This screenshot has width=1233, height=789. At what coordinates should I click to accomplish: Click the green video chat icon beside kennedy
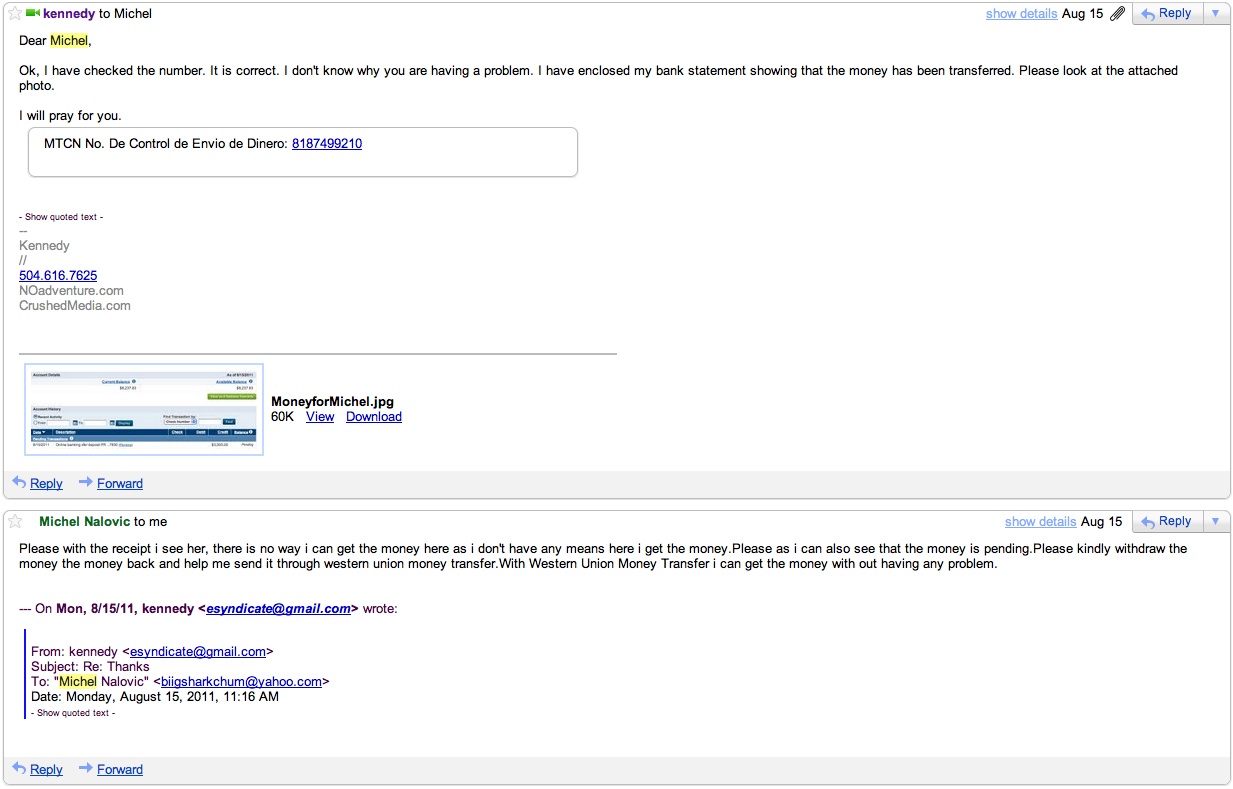[x=33, y=13]
